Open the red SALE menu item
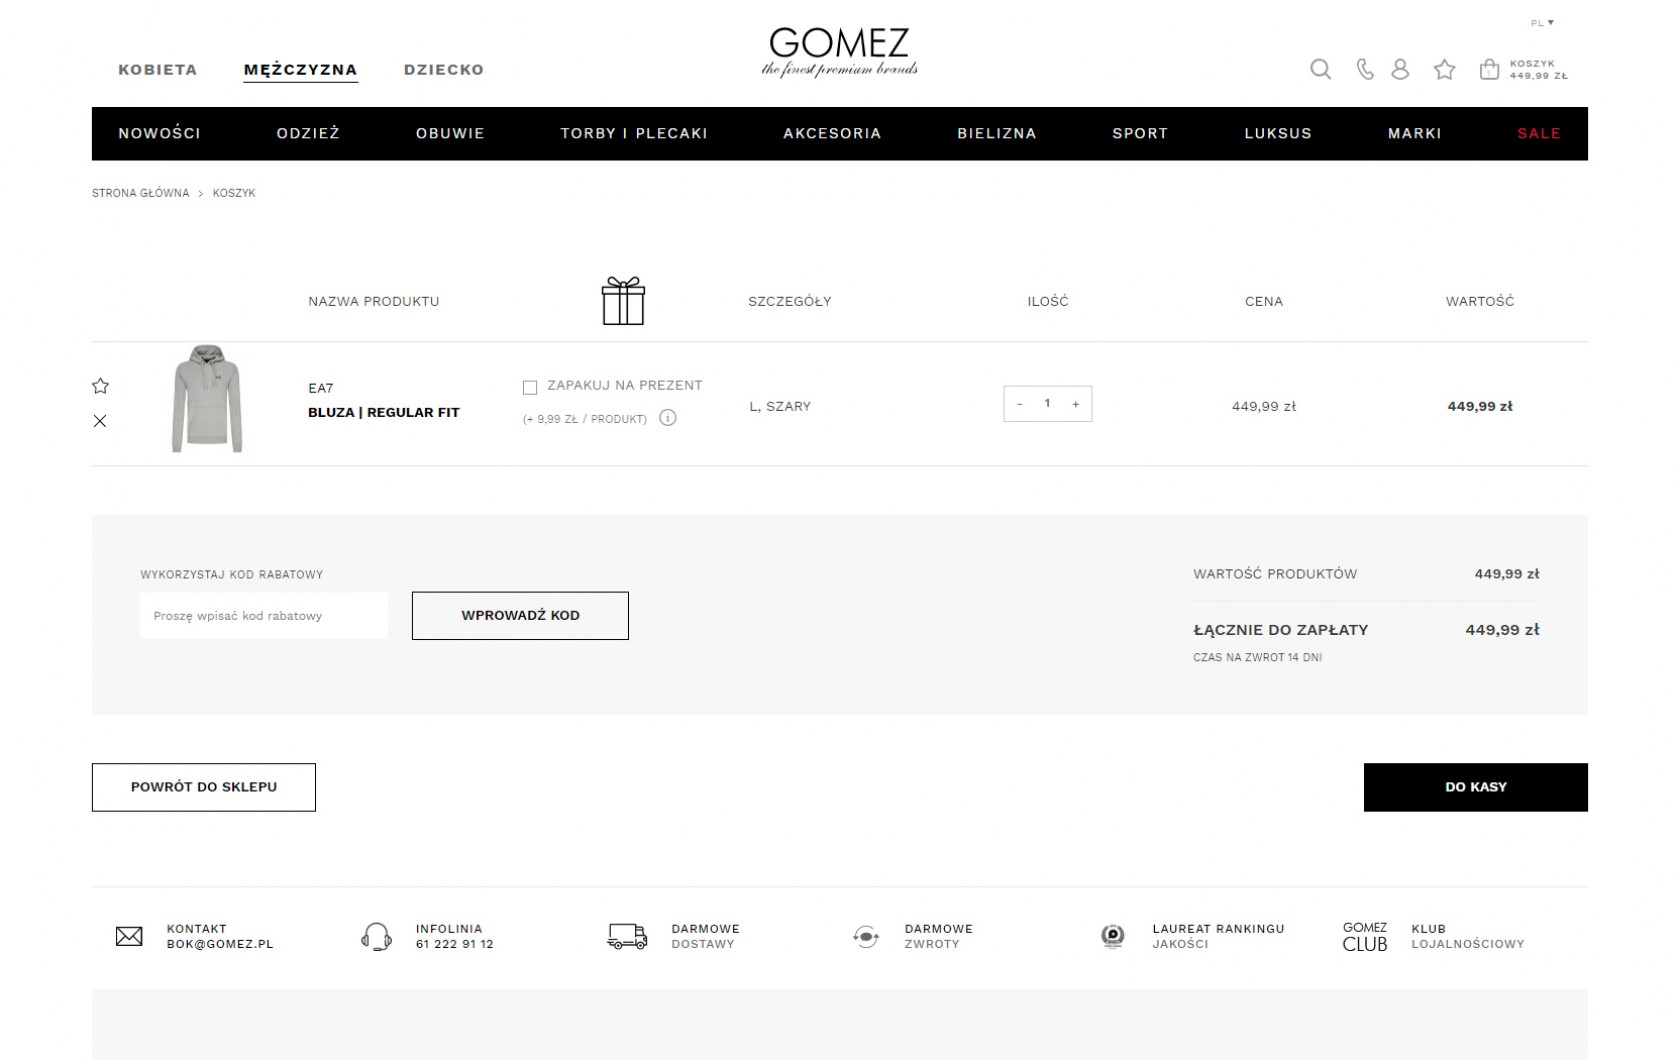Viewport: 1680px width, 1060px height. tap(1538, 133)
